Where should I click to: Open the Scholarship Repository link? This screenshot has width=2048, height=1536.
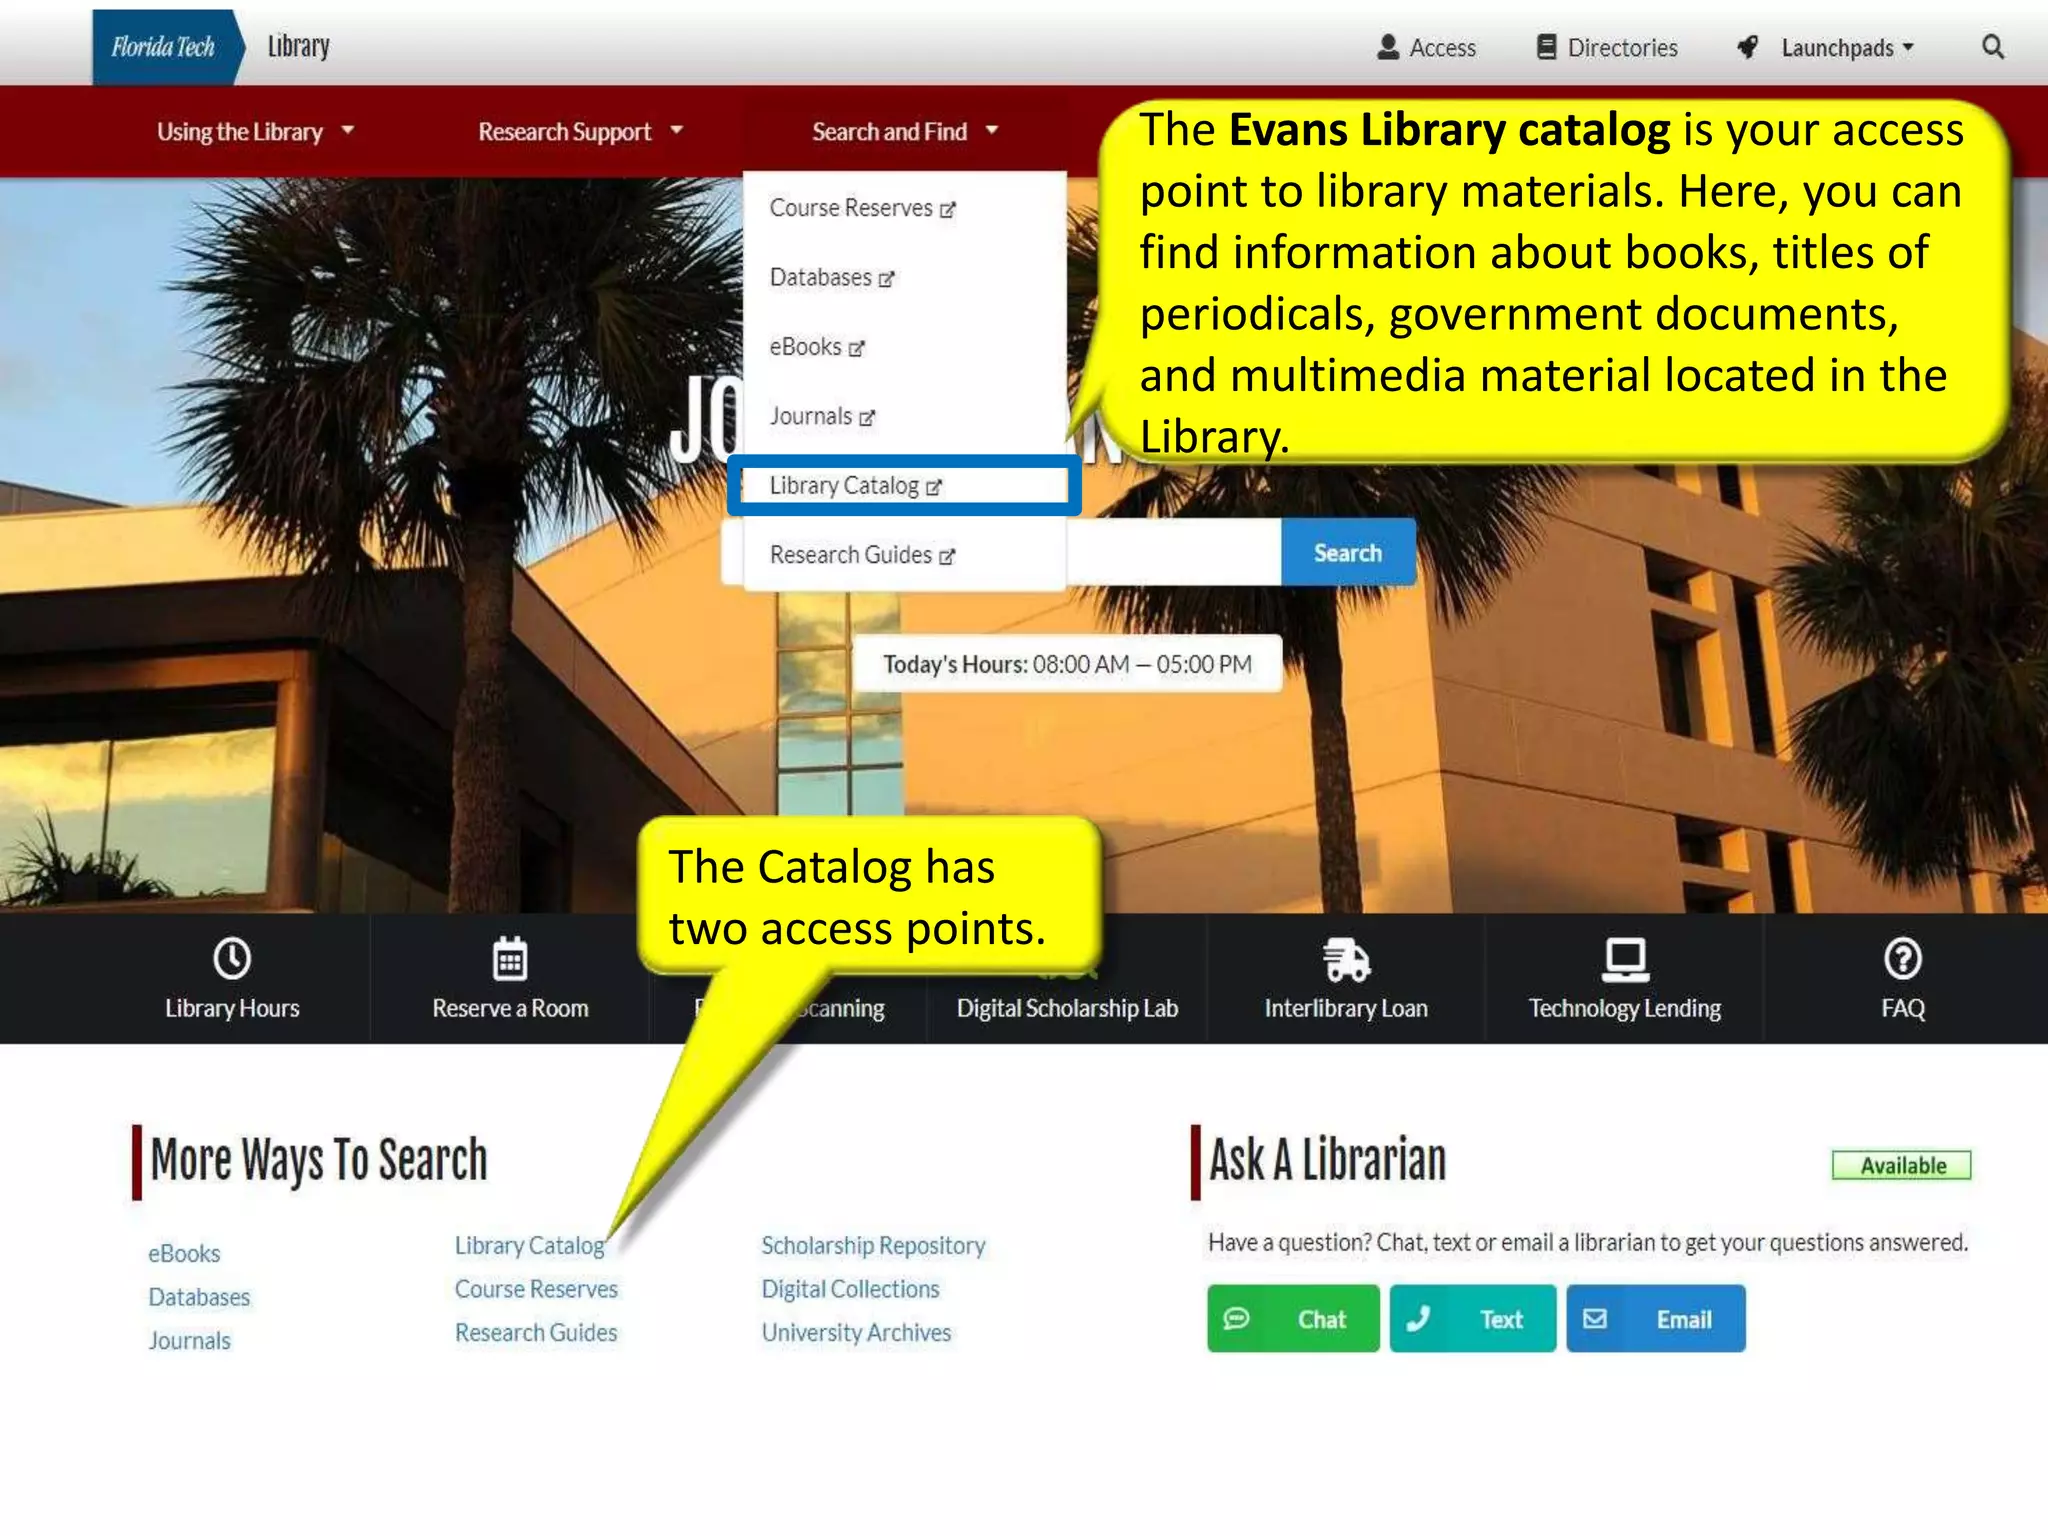pos(873,1245)
